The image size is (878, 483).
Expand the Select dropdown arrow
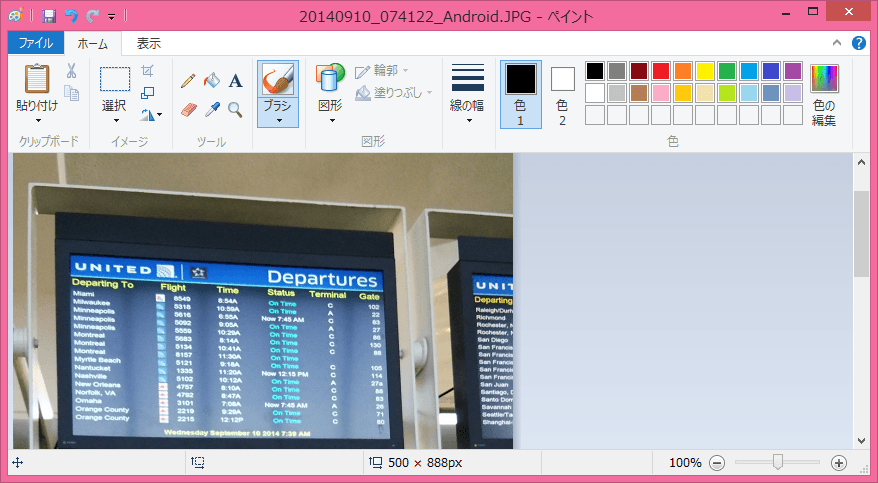pos(116,120)
